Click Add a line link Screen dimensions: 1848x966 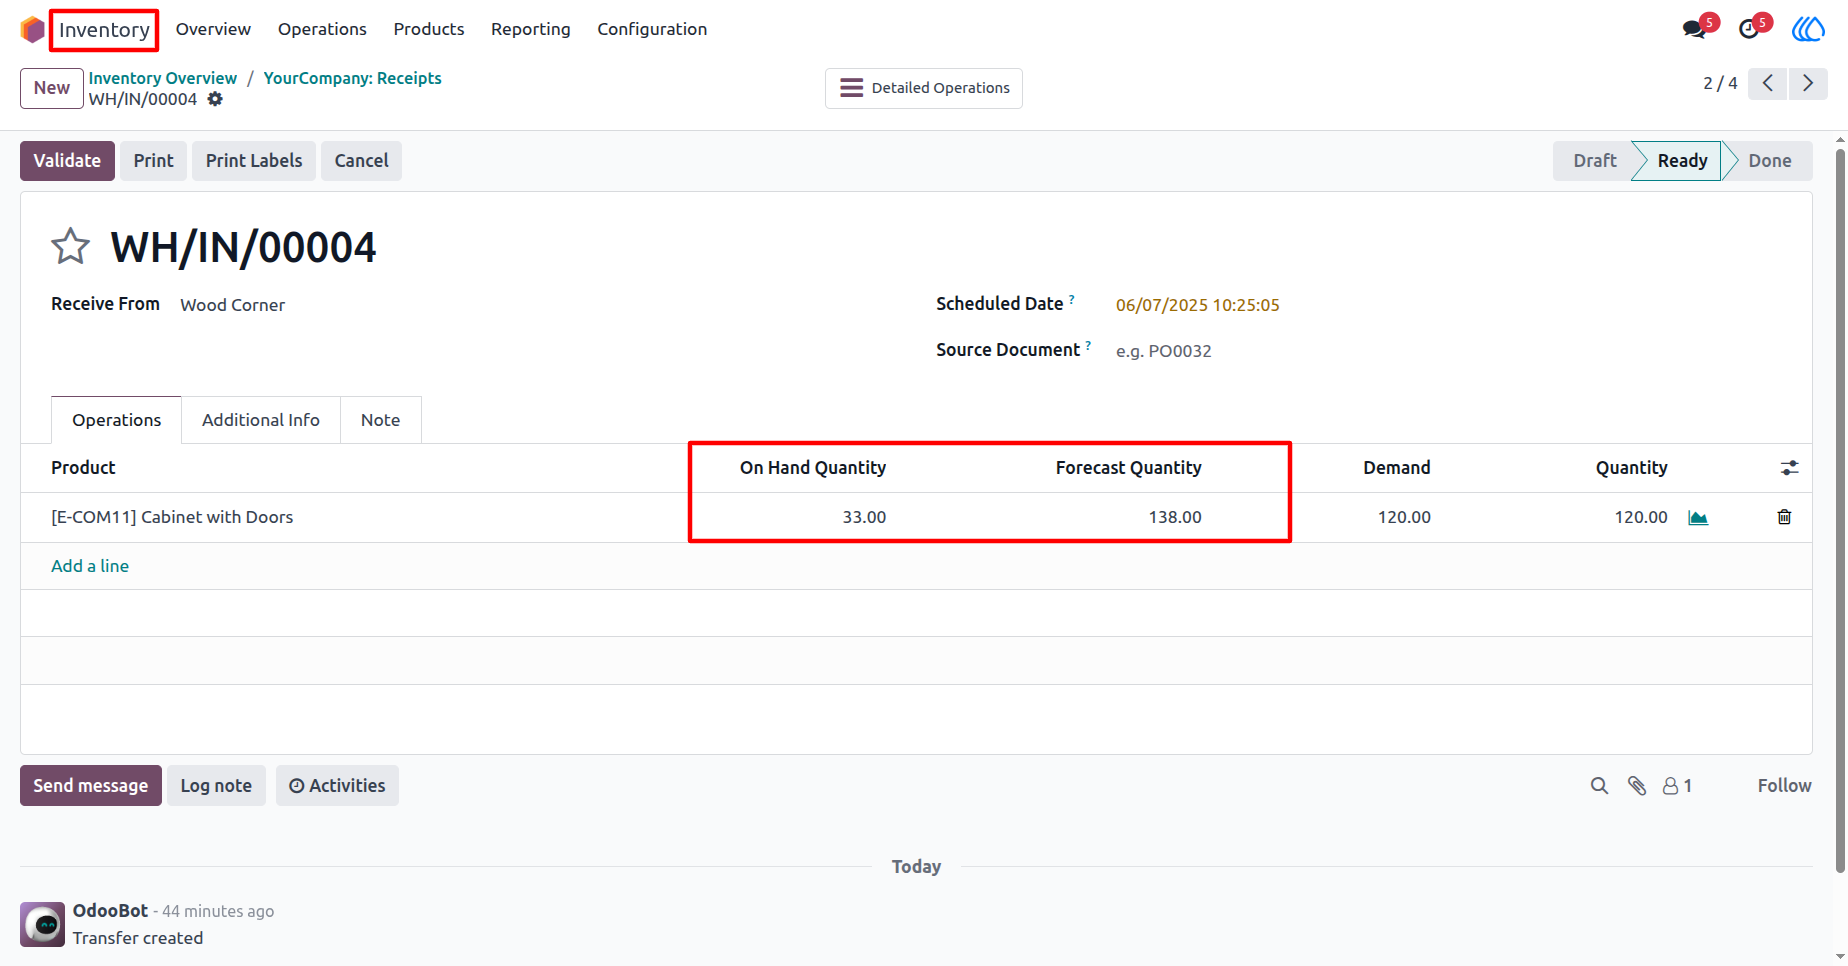(90, 566)
